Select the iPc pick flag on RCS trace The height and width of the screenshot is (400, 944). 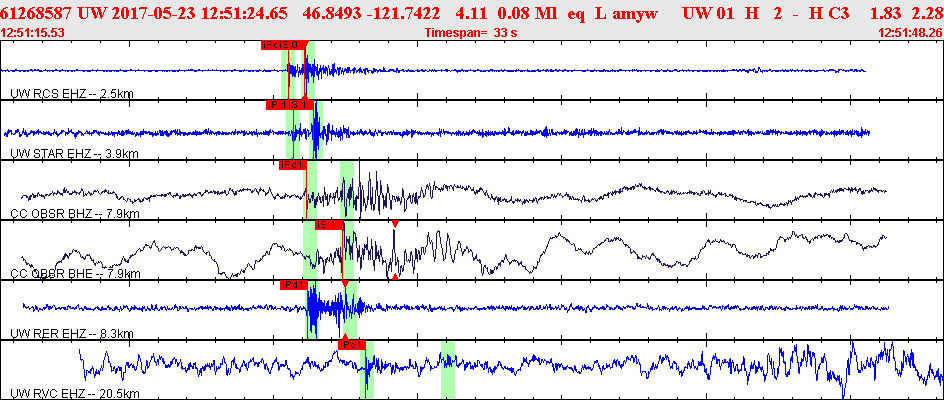click(269, 45)
